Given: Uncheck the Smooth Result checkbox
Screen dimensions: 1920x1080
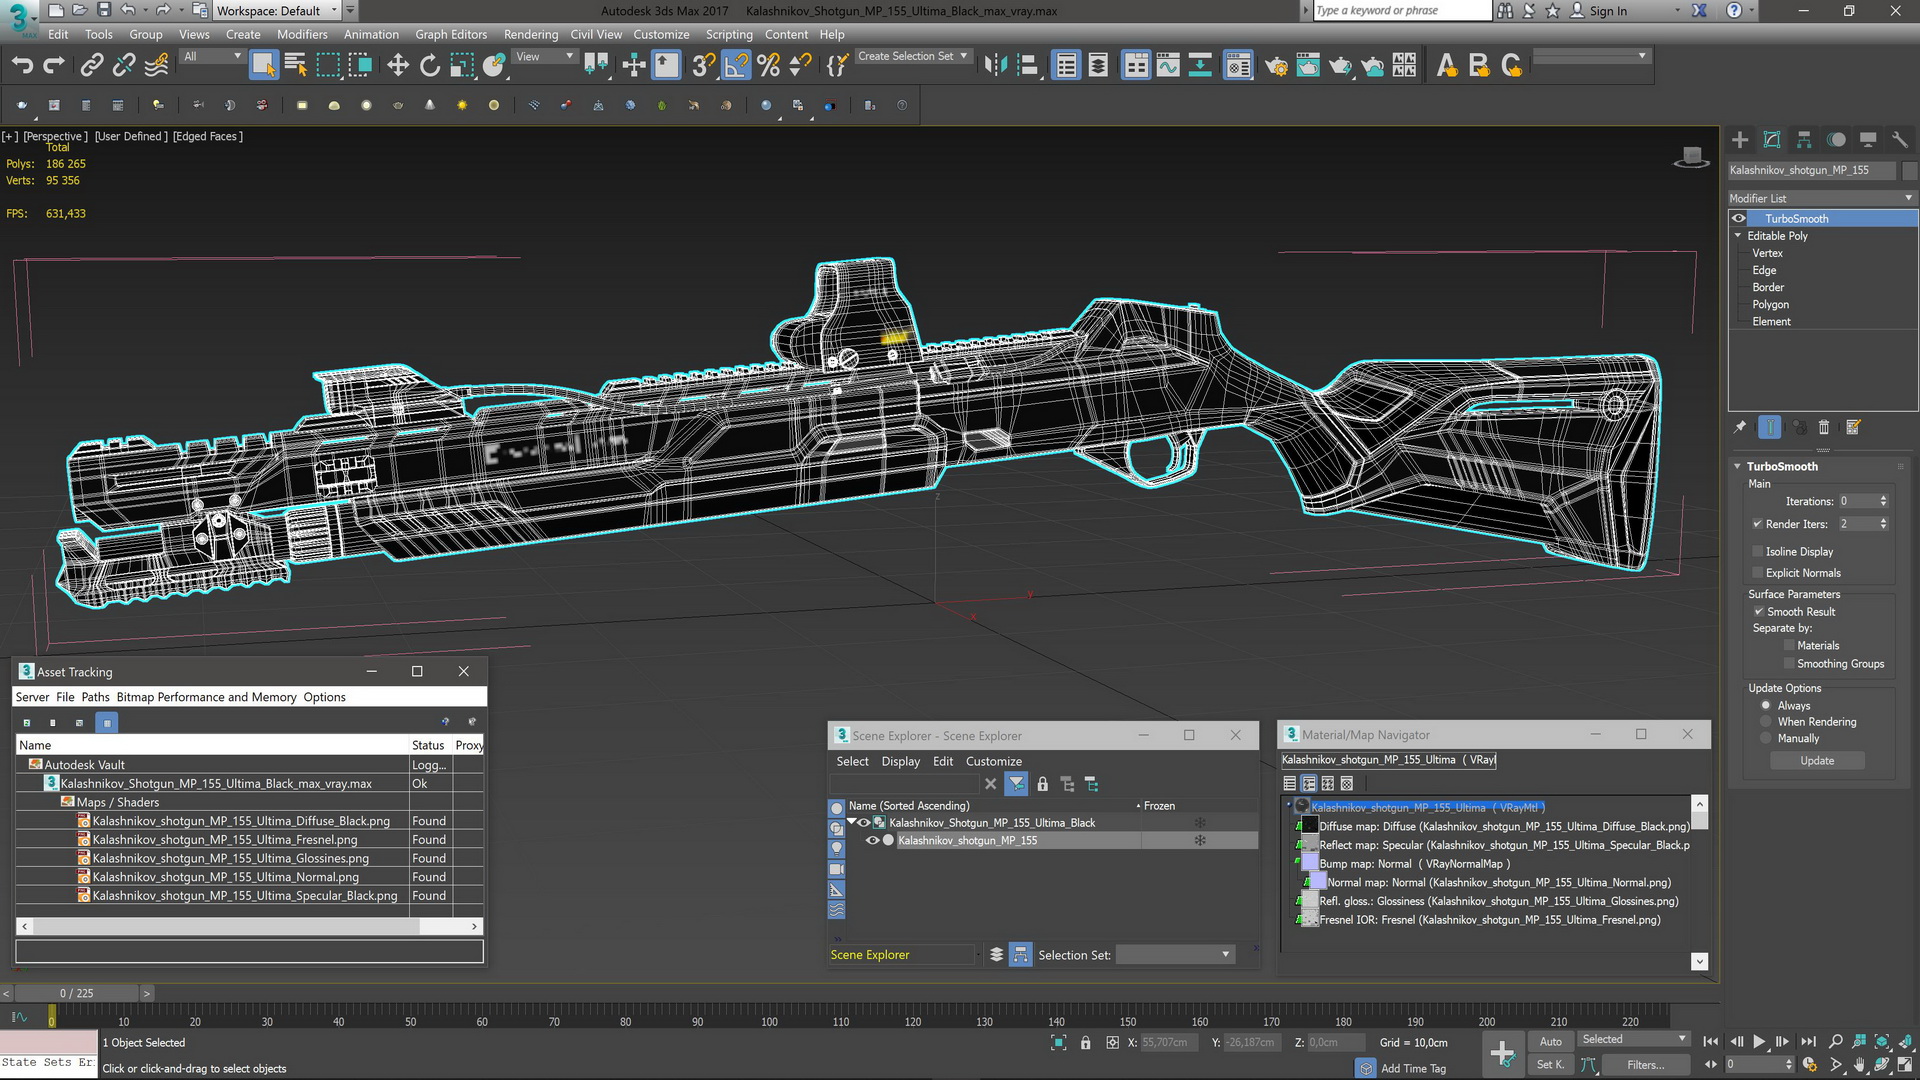Looking at the screenshot, I should point(1758,612).
